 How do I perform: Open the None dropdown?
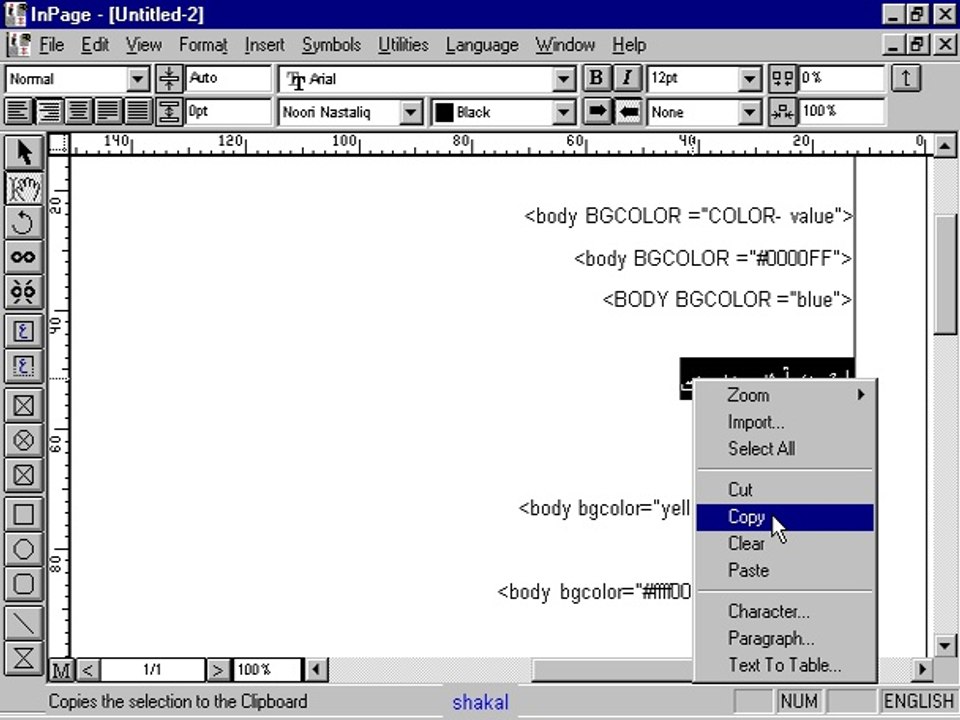click(749, 113)
